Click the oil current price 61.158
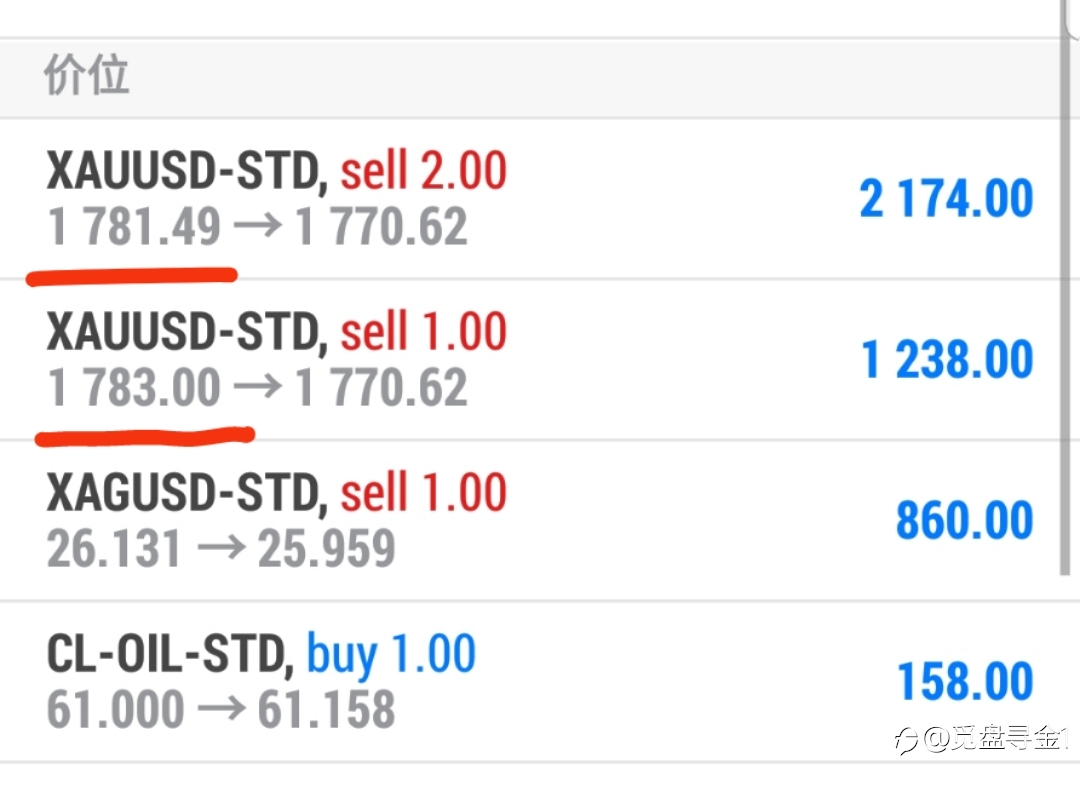The height and width of the screenshot is (786, 1080). coord(326,709)
